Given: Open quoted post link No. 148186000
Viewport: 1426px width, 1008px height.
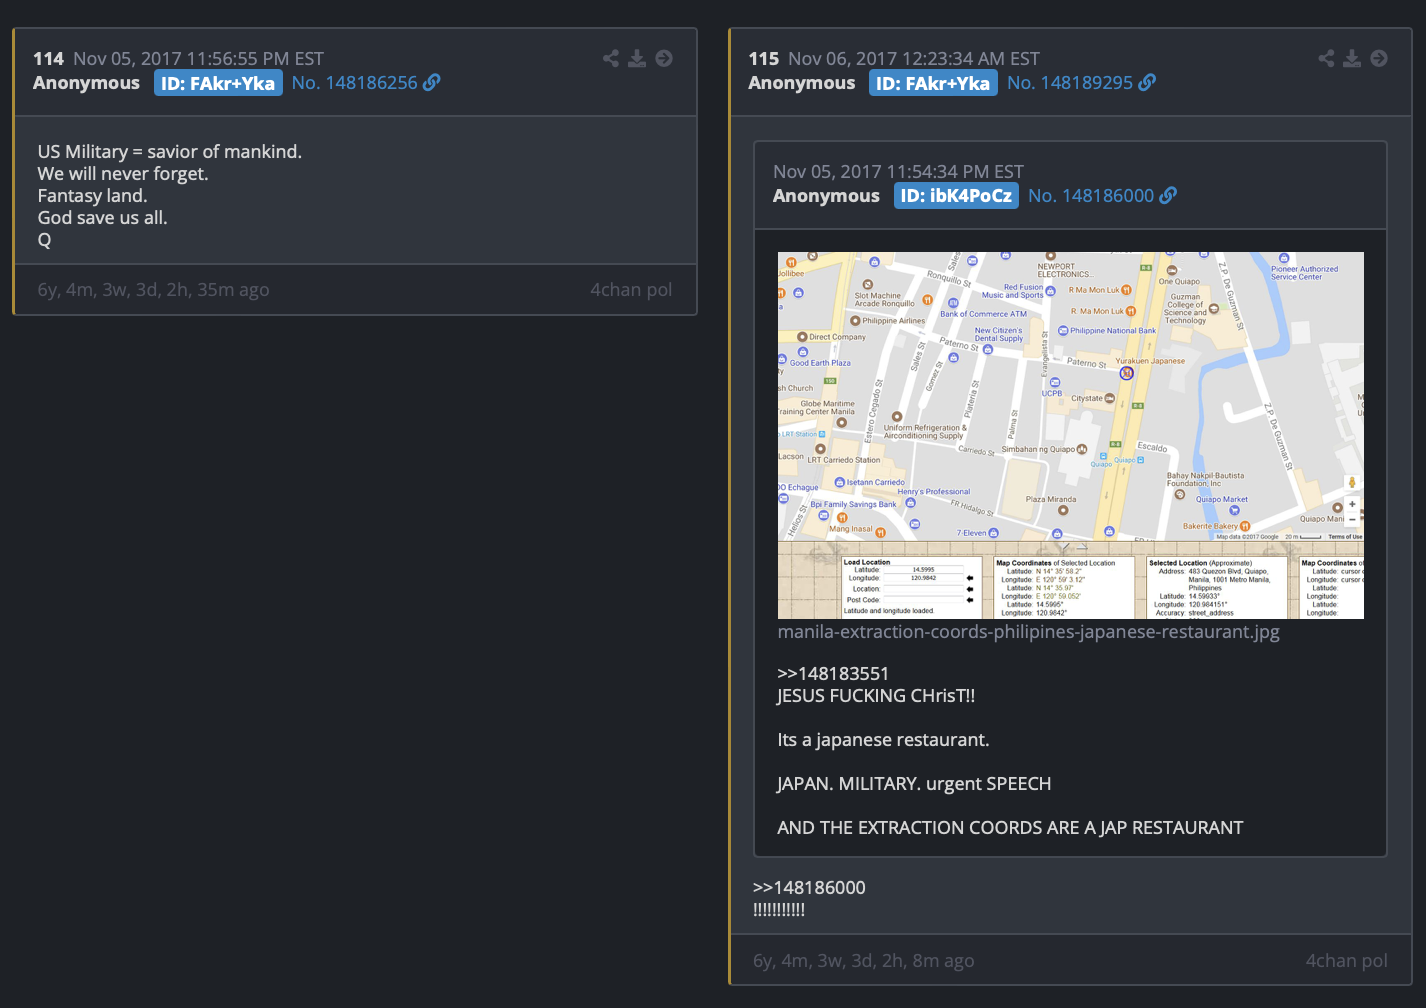Looking at the screenshot, I should pyautogui.click(x=1091, y=196).
